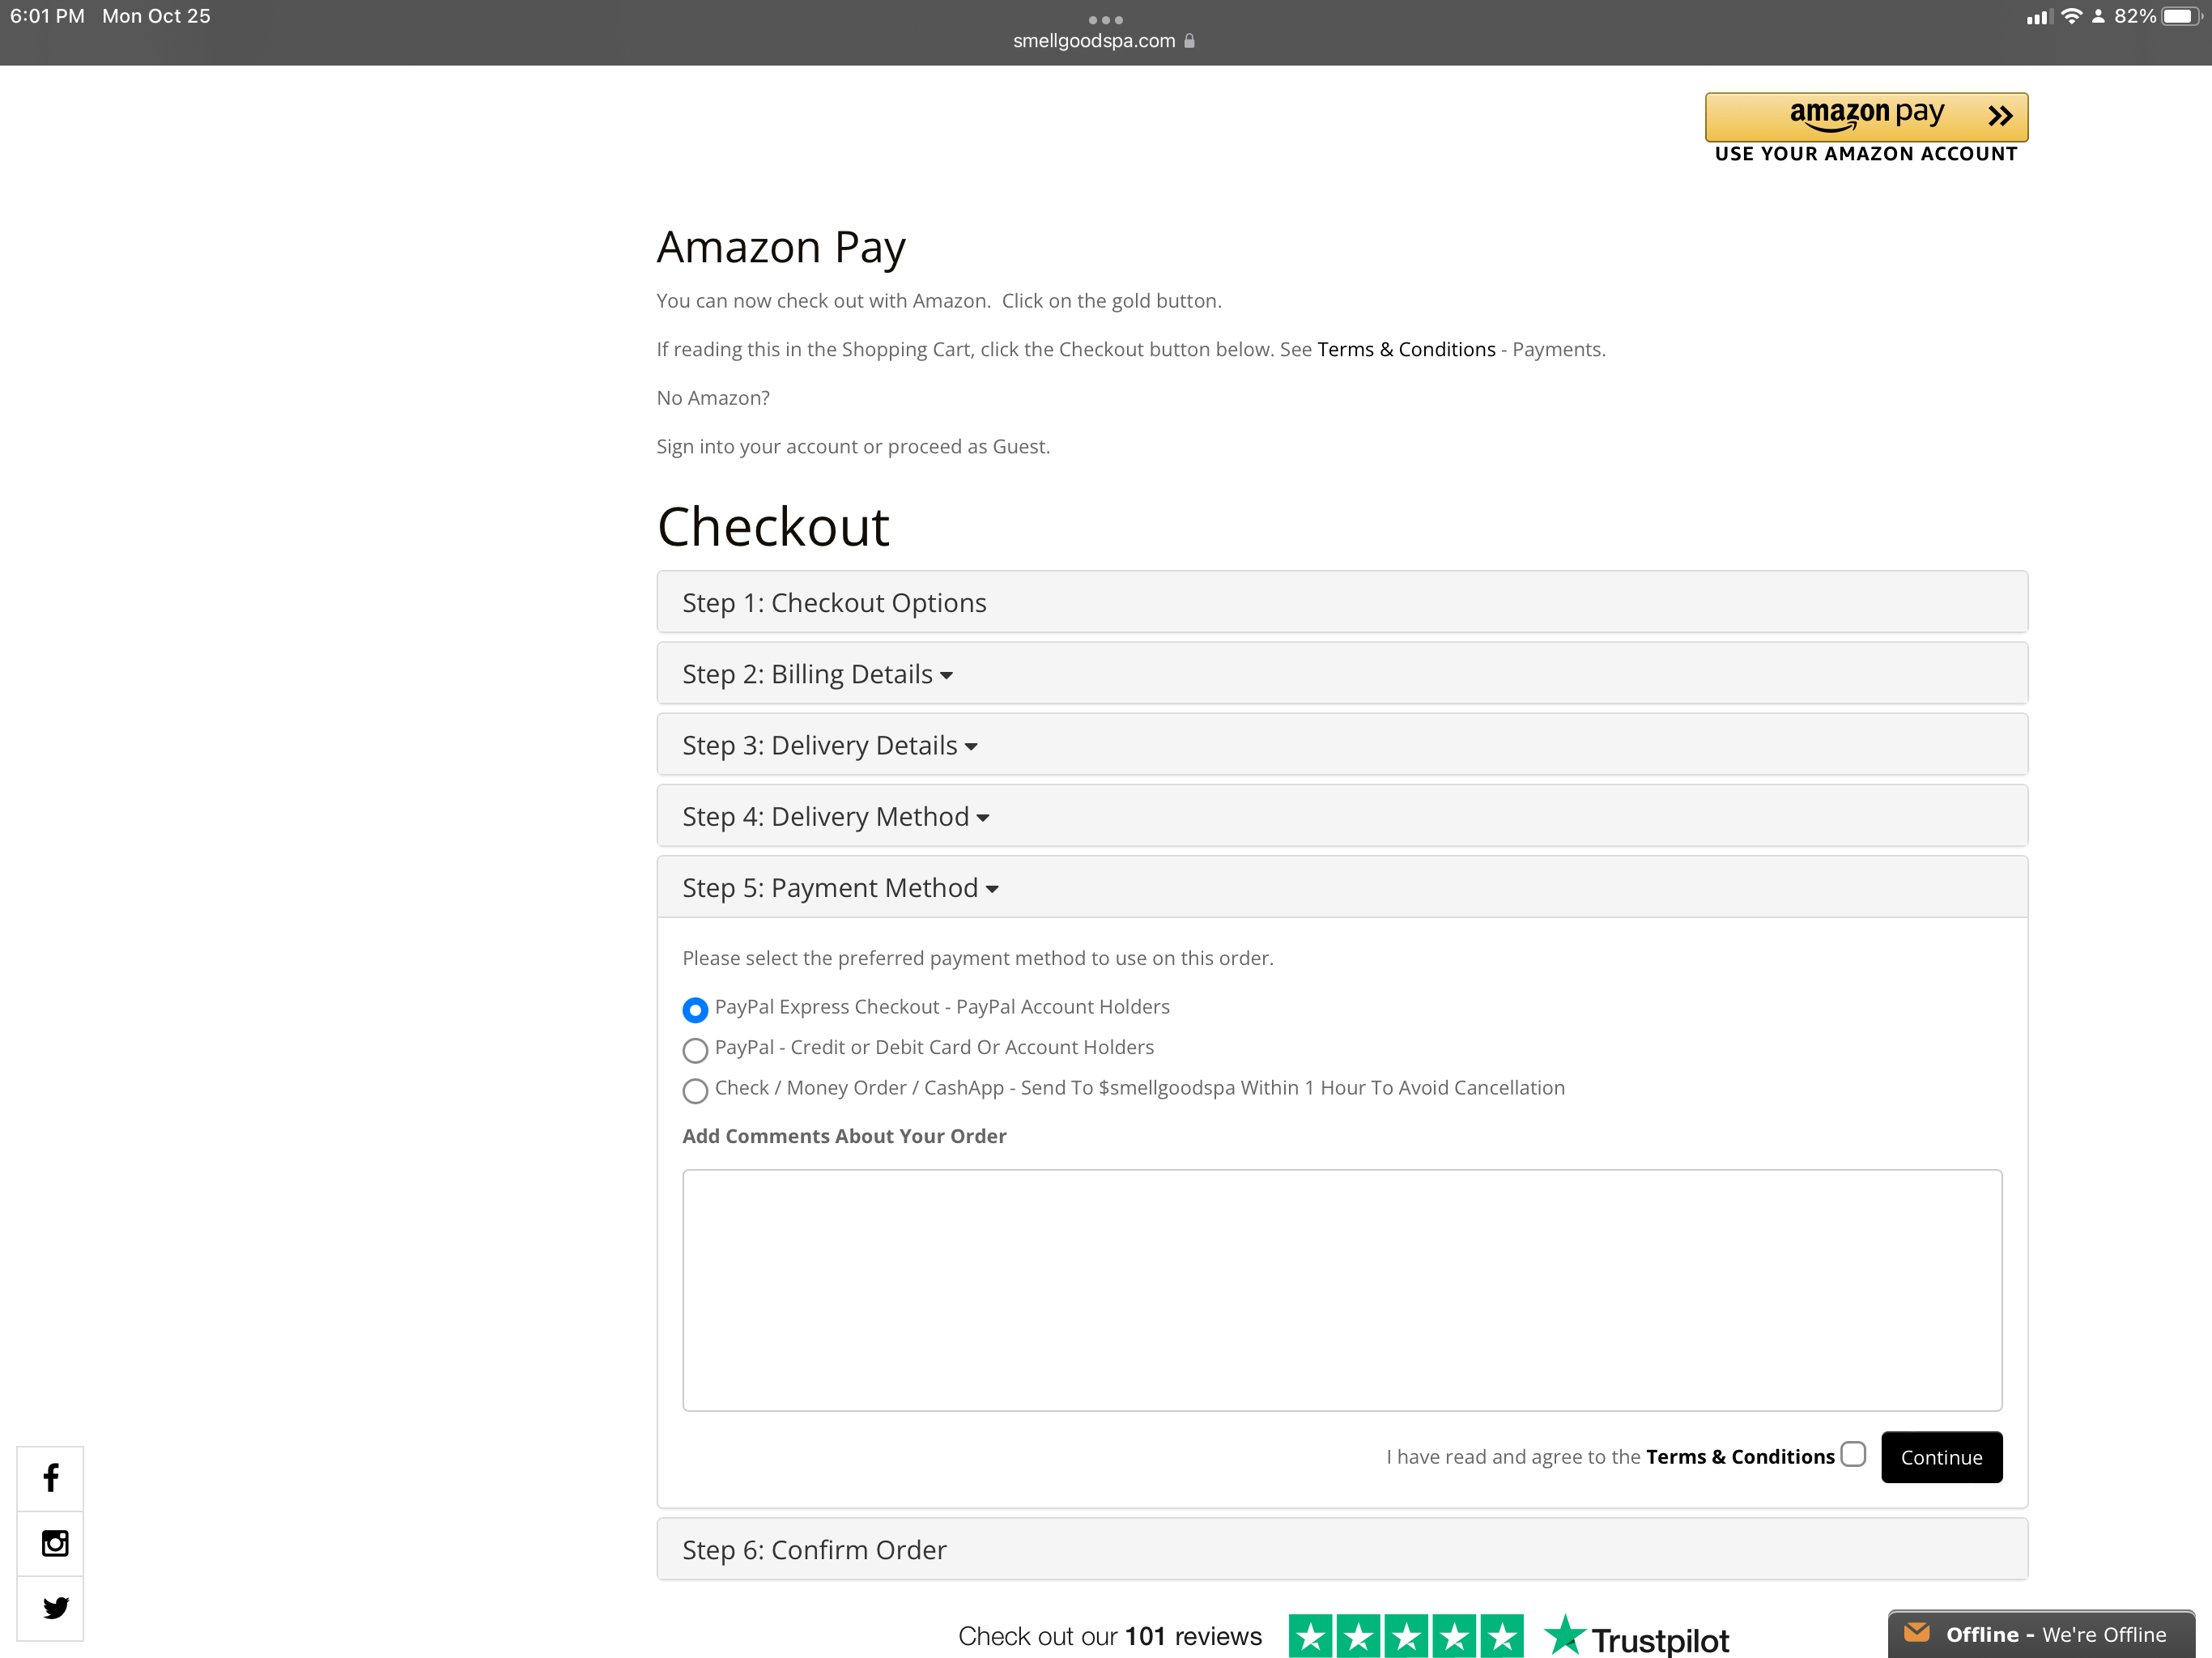Click the 101 reviews text
Screen dimensions: 2212x1658
click(x=1193, y=1636)
